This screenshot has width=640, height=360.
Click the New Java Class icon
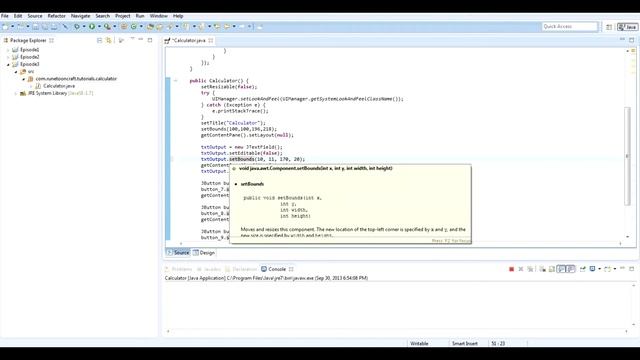pyautogui.click(x=133, y=27)
